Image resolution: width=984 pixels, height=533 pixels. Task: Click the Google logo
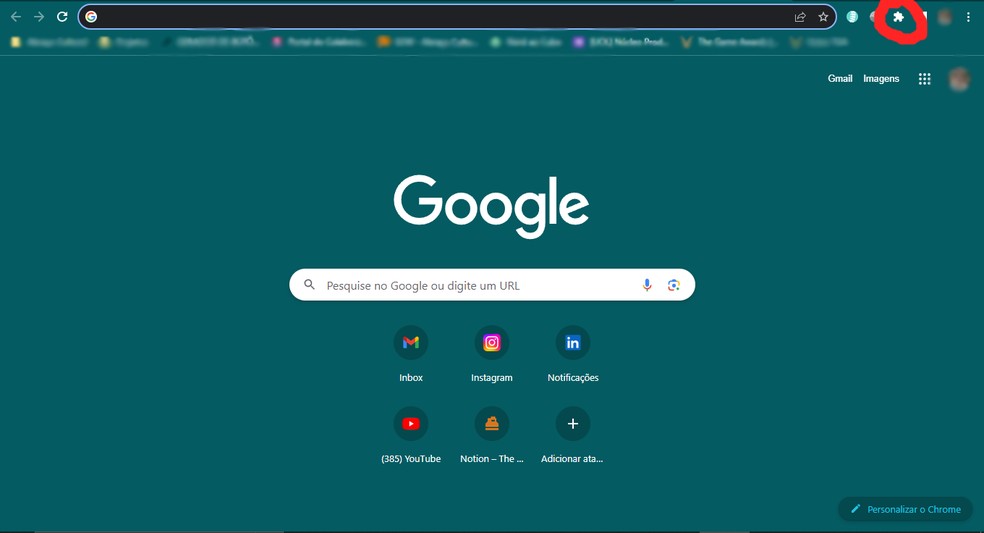click(491, 206)
